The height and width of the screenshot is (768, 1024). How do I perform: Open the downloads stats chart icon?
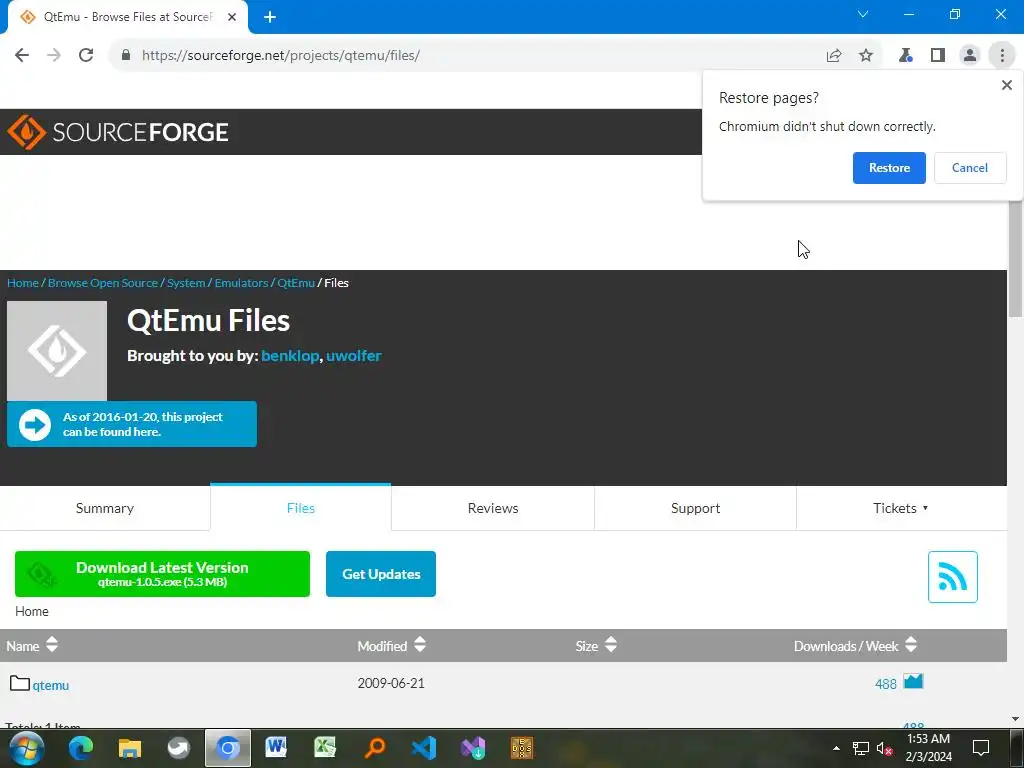(913, 682)
